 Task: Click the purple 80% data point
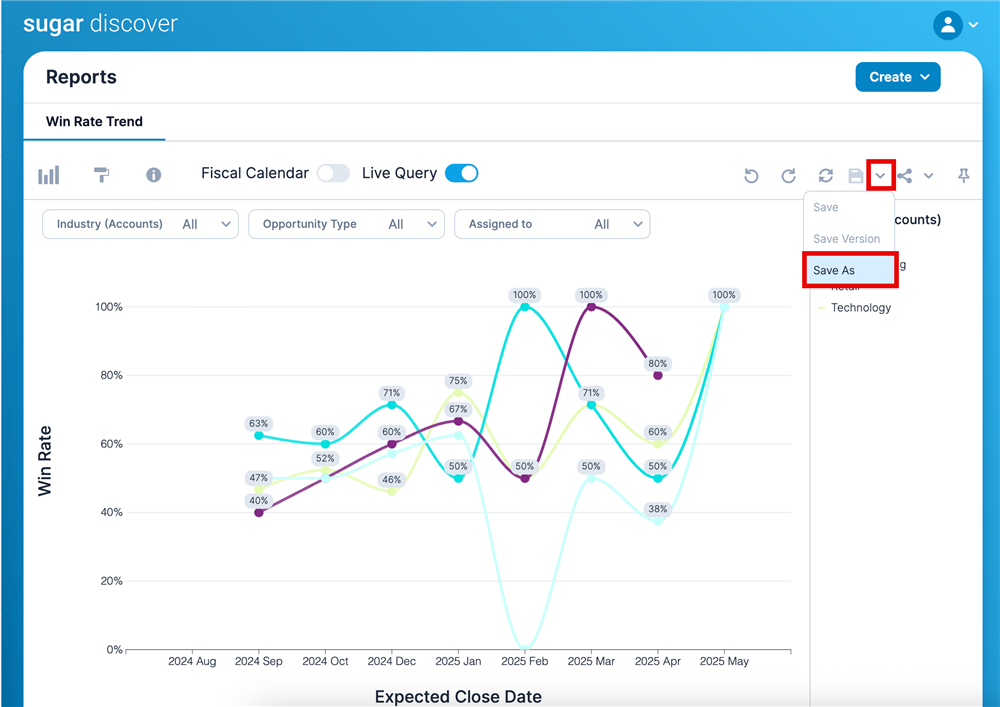click(658, 375)
